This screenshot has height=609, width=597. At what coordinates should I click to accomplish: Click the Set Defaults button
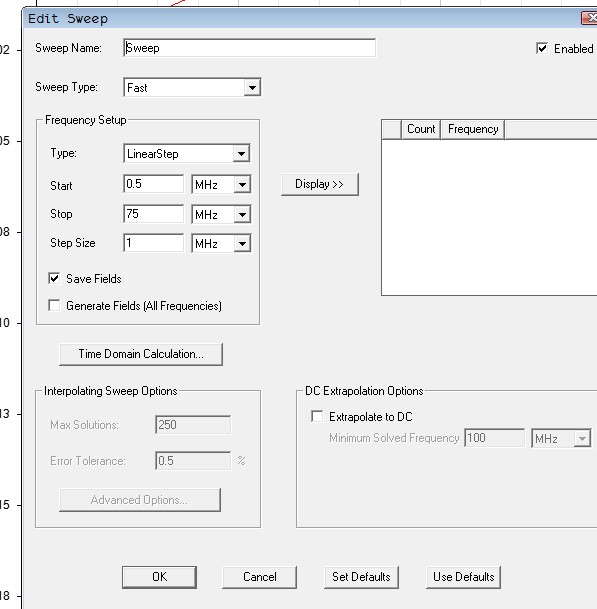[x=361, y=577]
